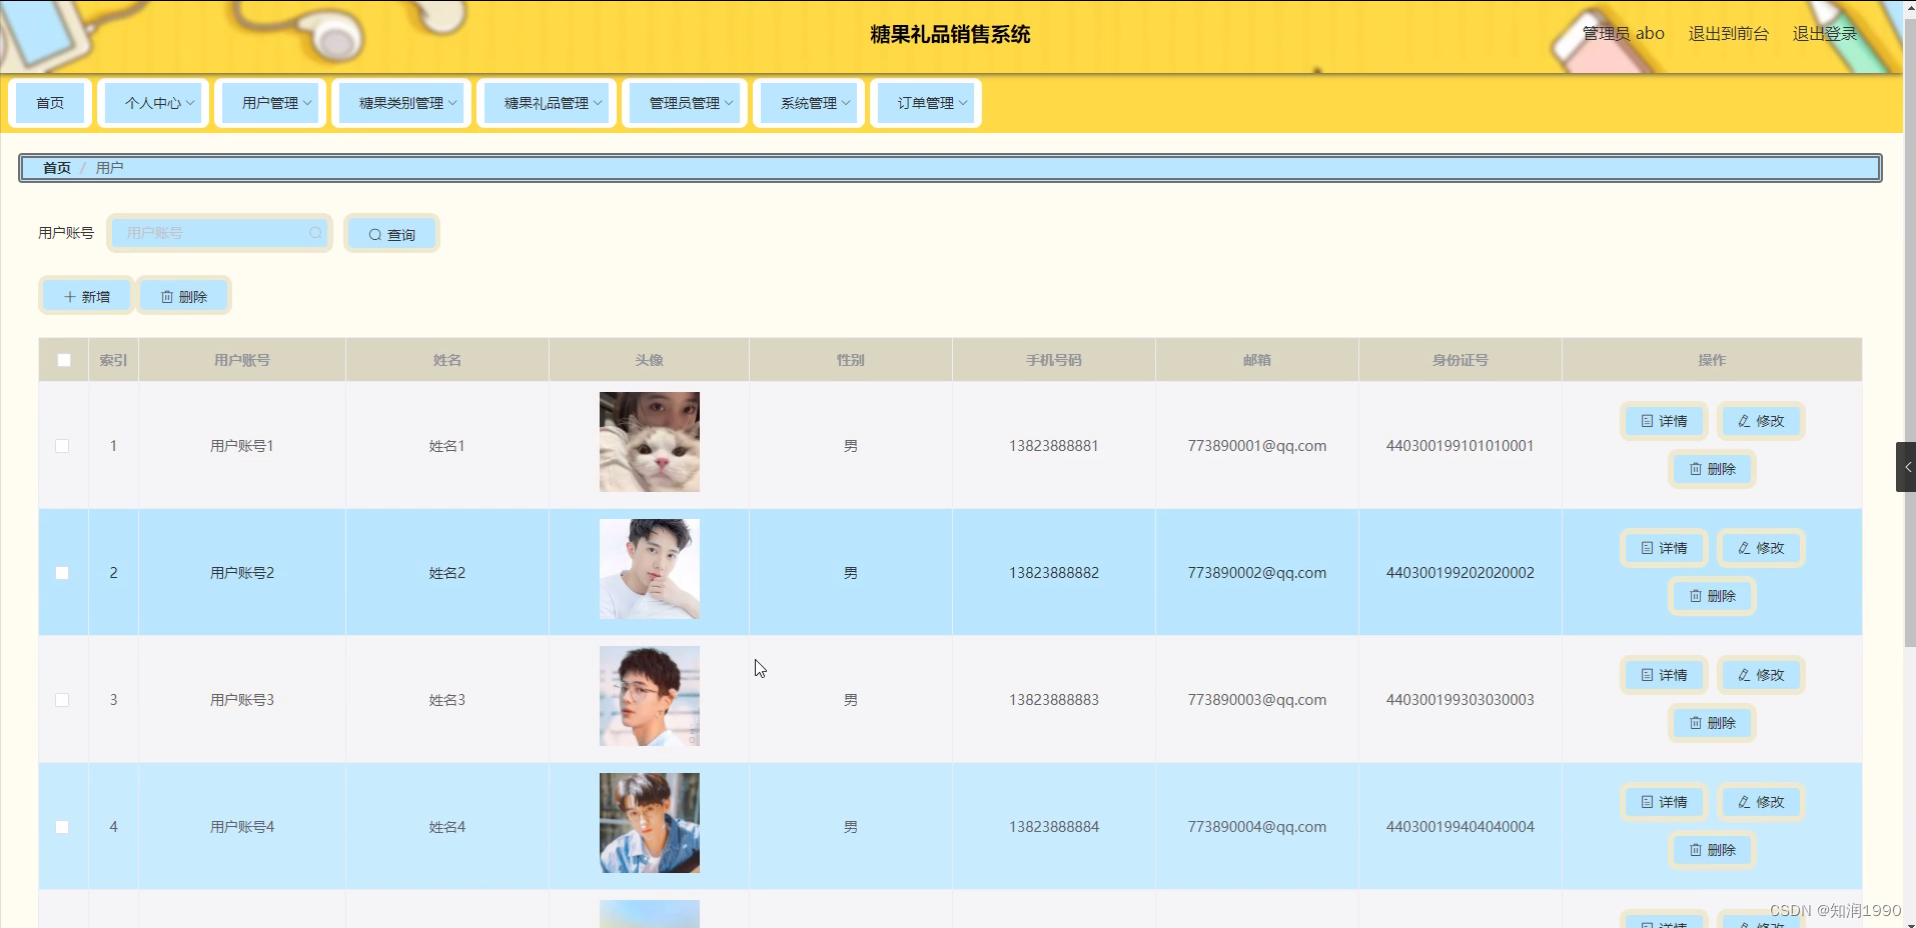This screenshot has width=1916, height=928.
Task: Check the checkbox for 用户账号2's row
Action: click(x=62, y=573)
